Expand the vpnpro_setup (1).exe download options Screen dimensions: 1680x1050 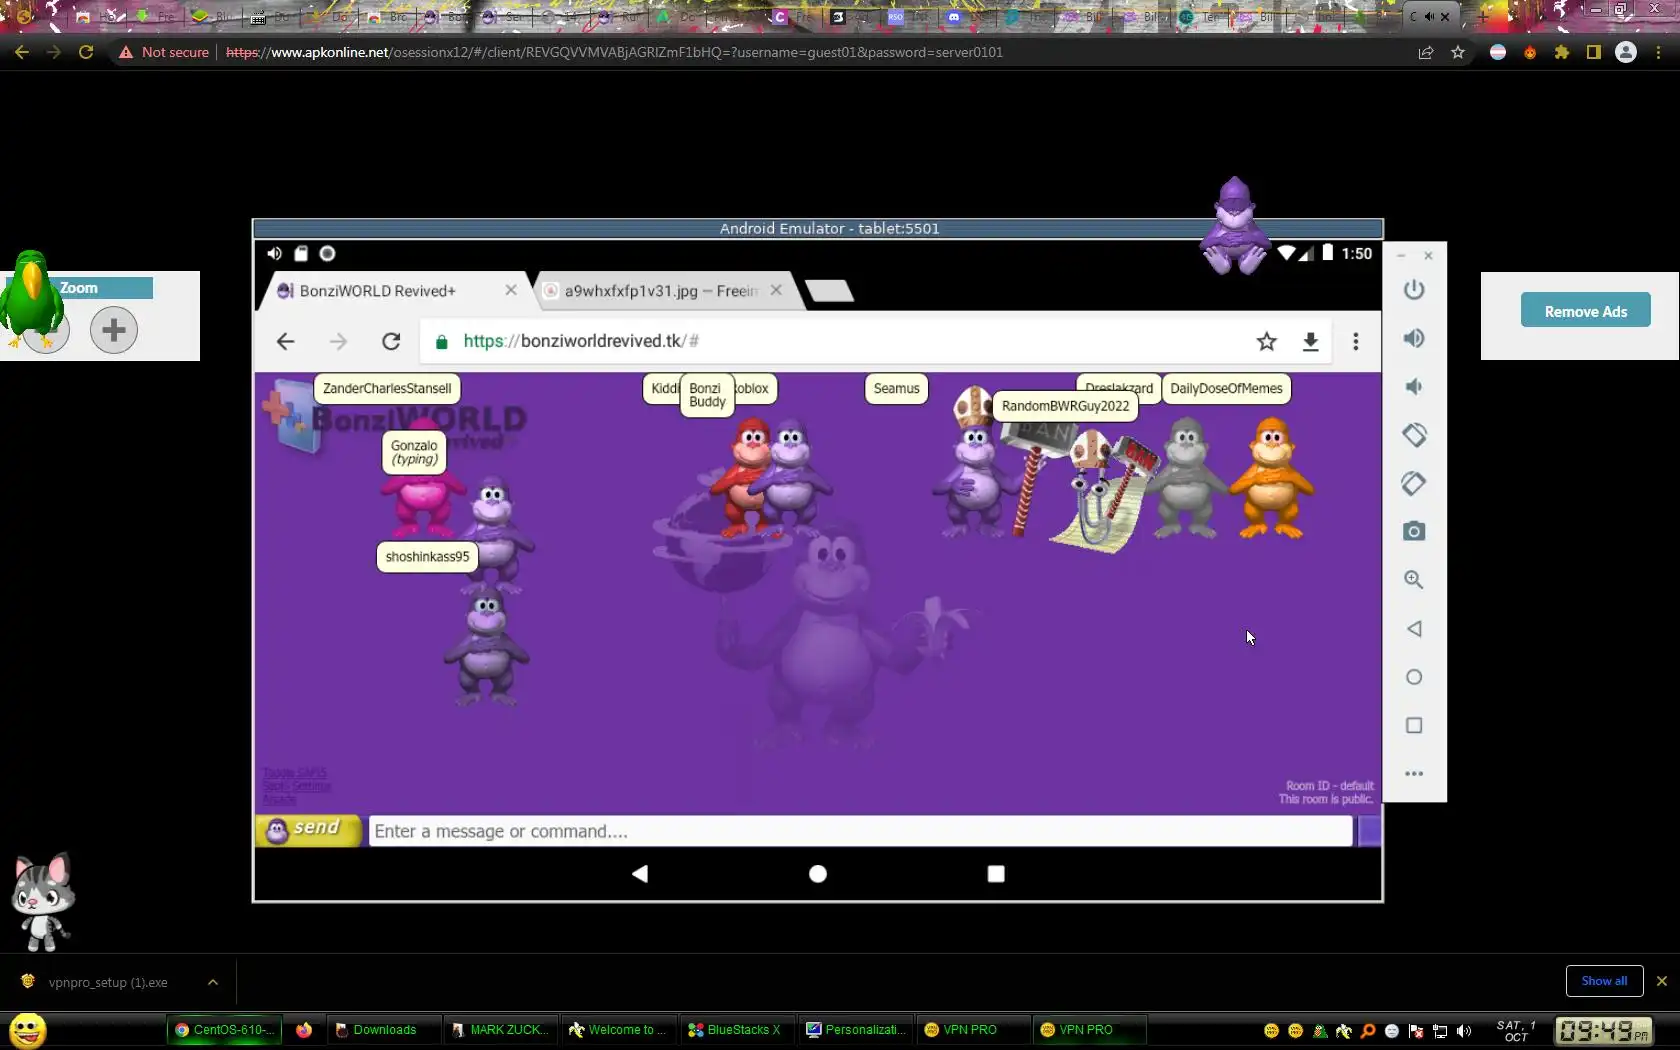[213, 982]
